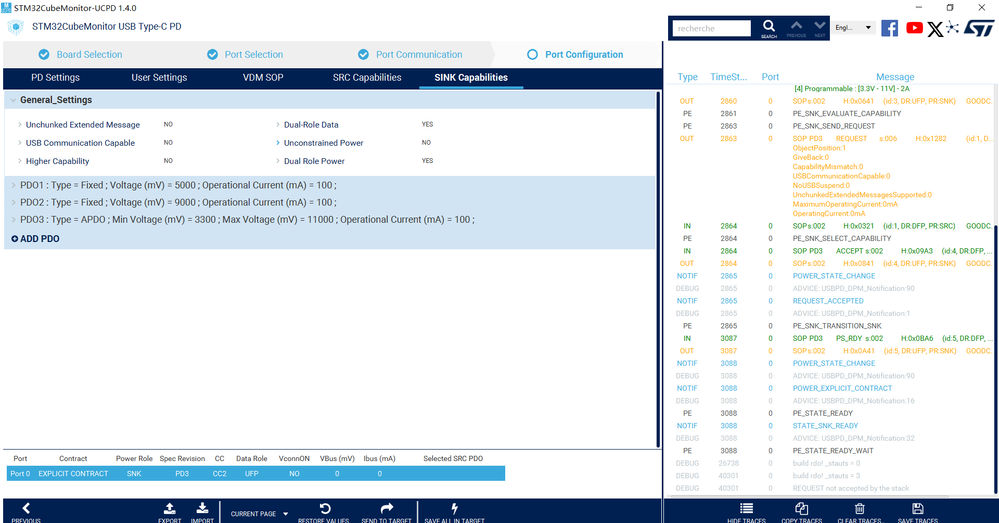Click the STM32CubeMonitor app logo
999x523 pixels.
(15, 27)
